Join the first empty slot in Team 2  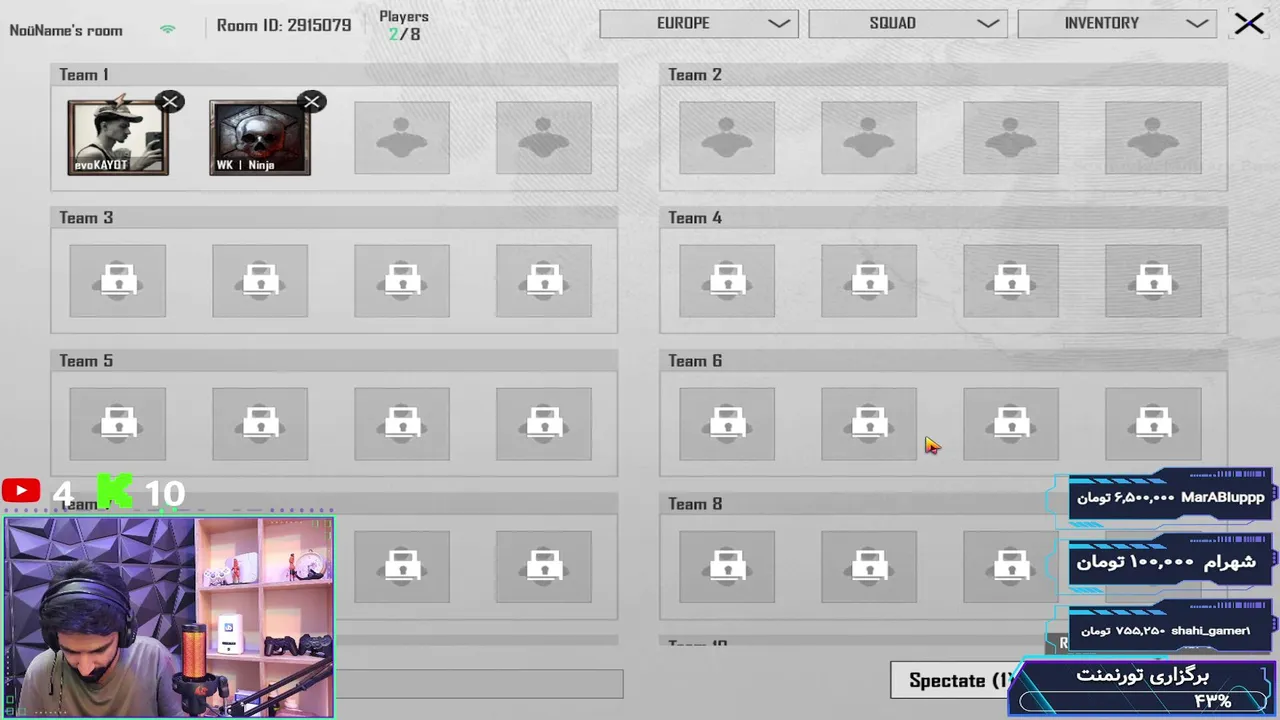(x=727, y=138)
